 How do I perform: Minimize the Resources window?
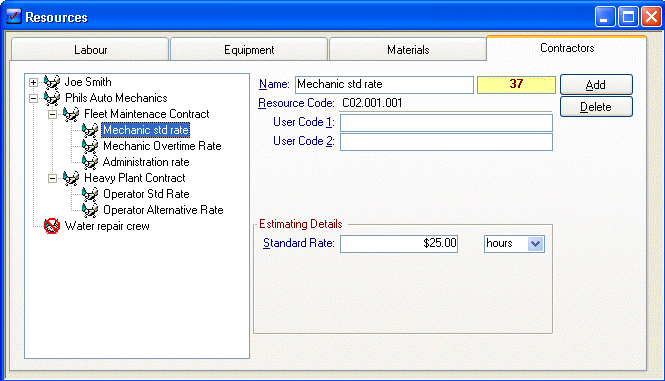(605, 17)
